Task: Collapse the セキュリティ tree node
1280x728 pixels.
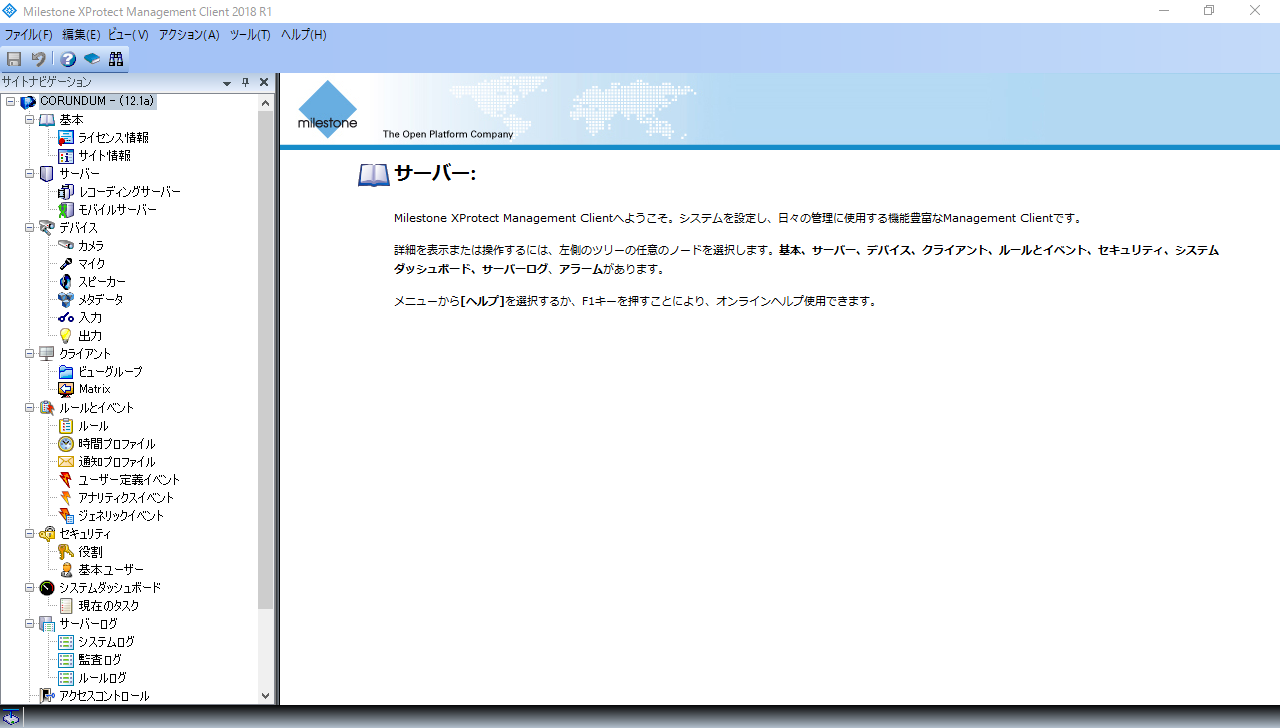Action: pos(30,534)
